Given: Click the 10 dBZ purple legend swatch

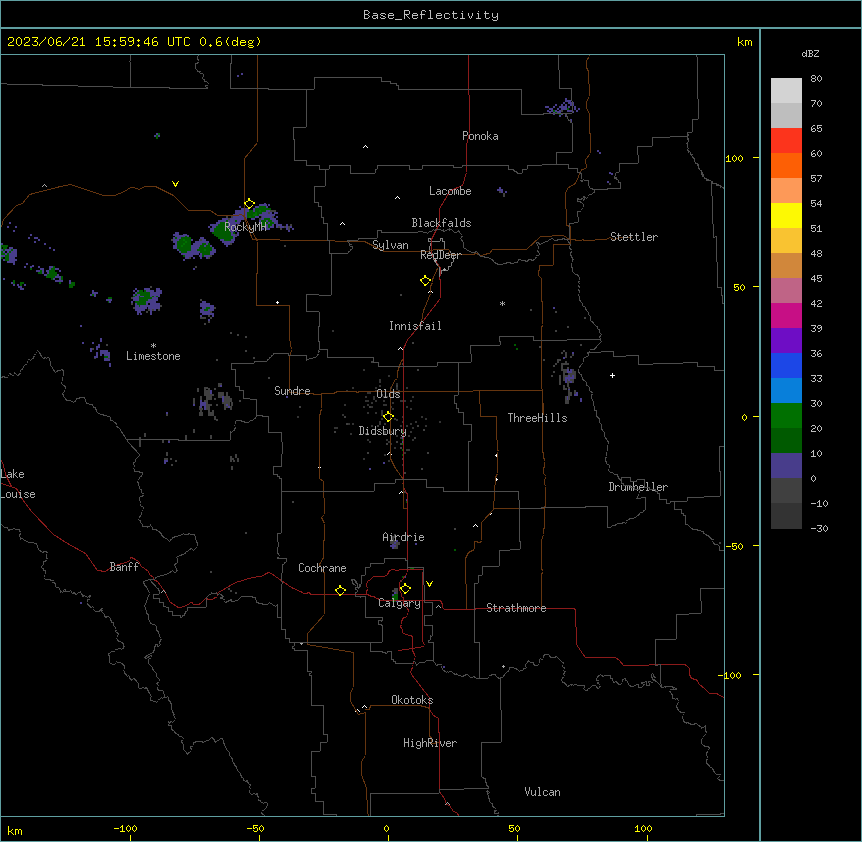Looking at the screenshot, I should coord(786,466).
